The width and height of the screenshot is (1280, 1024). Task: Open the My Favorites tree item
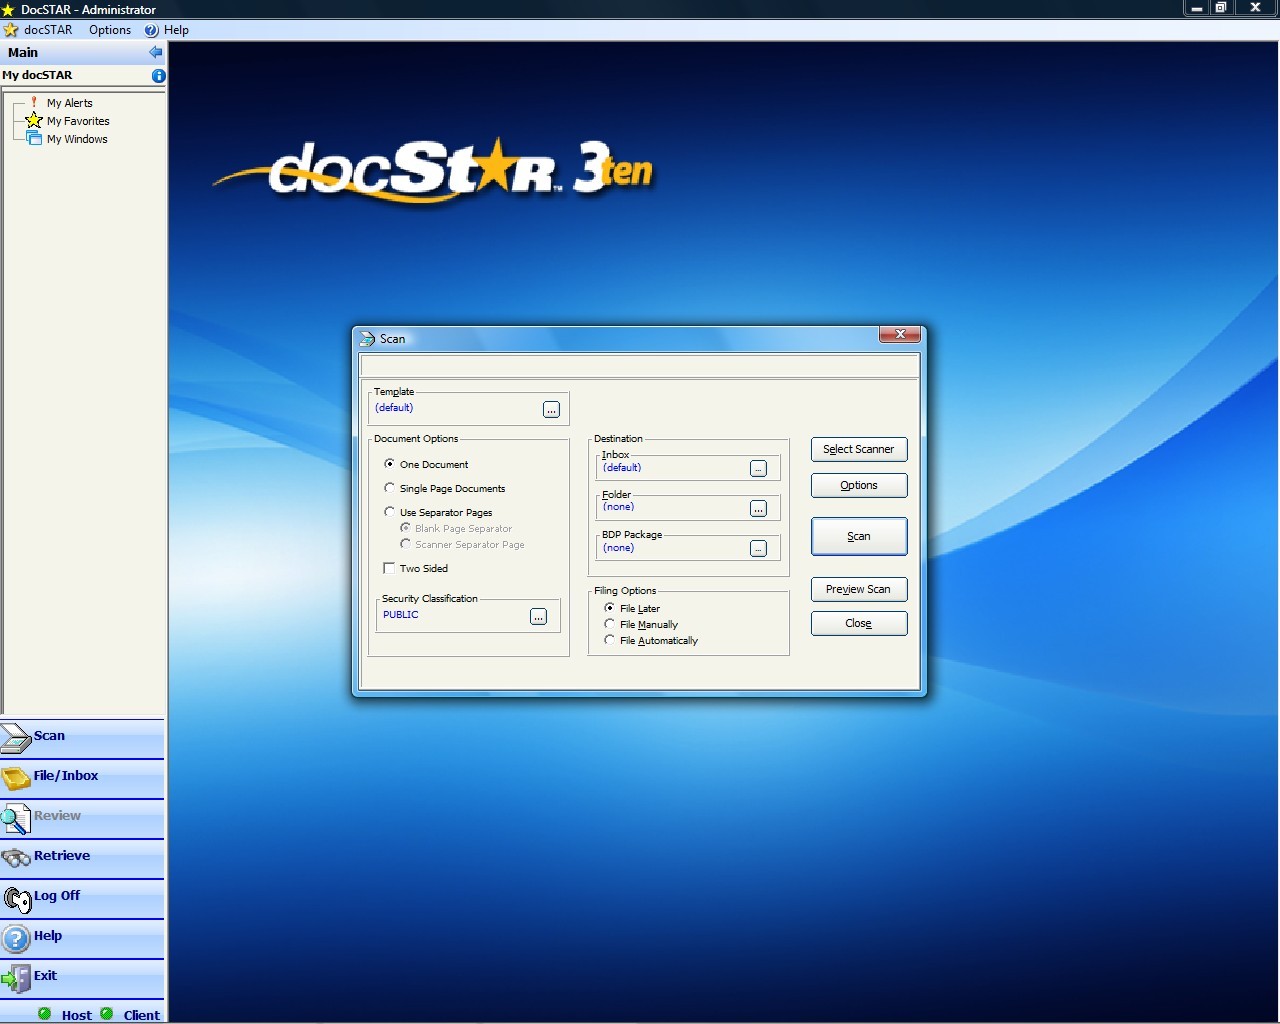point(78,121)
